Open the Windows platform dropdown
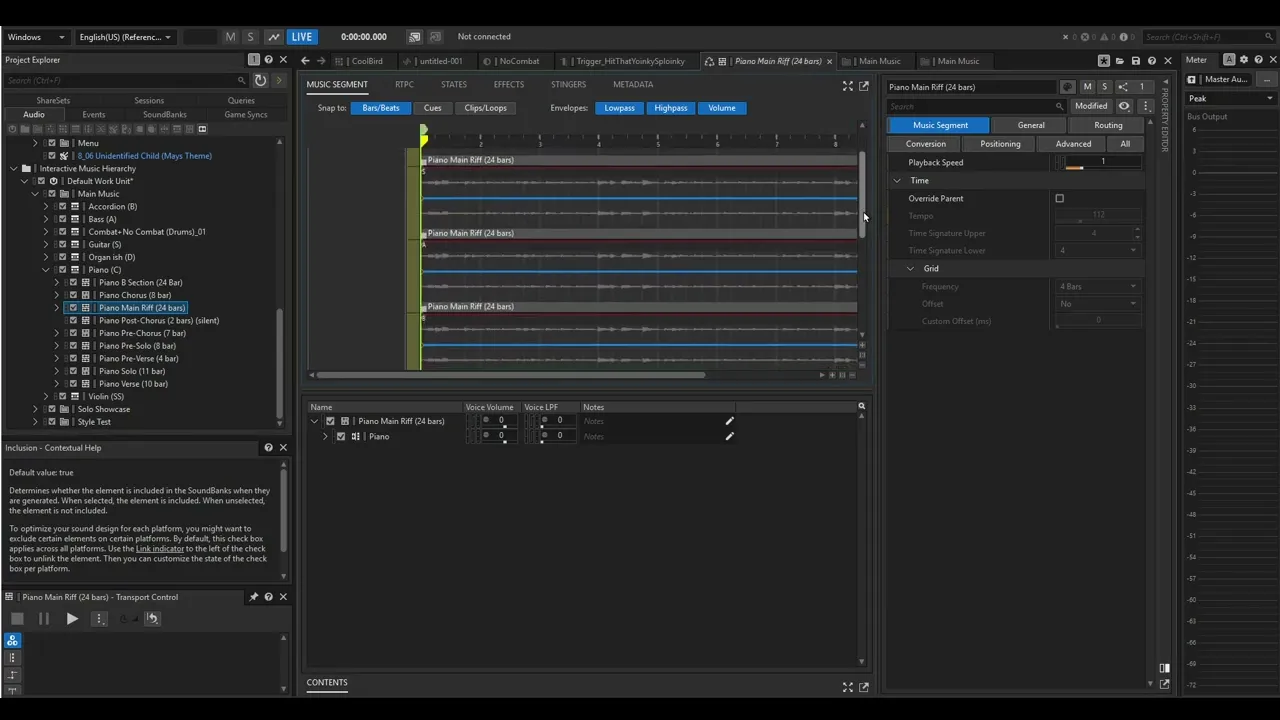1280x720 pixels. 36,37
